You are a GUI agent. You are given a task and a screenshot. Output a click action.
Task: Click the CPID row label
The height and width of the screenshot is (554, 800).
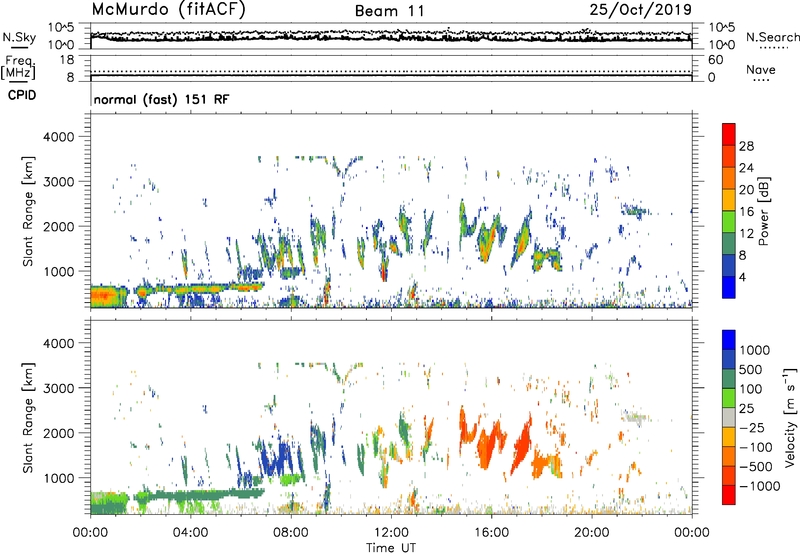[x=22, y=95]
